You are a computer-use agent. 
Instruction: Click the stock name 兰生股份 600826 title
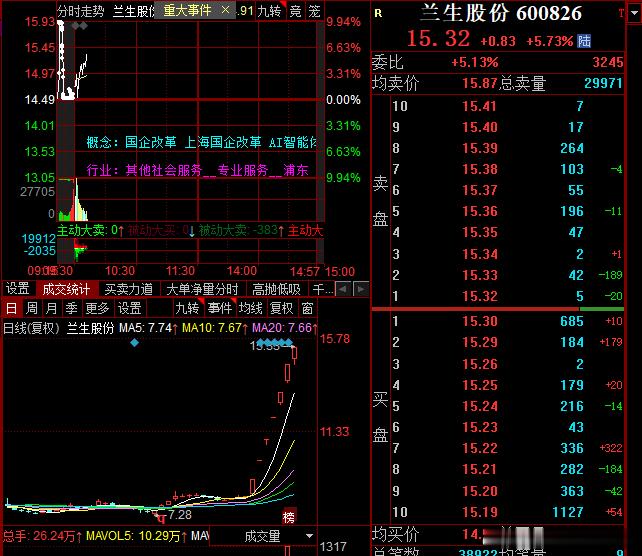(501, 13)
